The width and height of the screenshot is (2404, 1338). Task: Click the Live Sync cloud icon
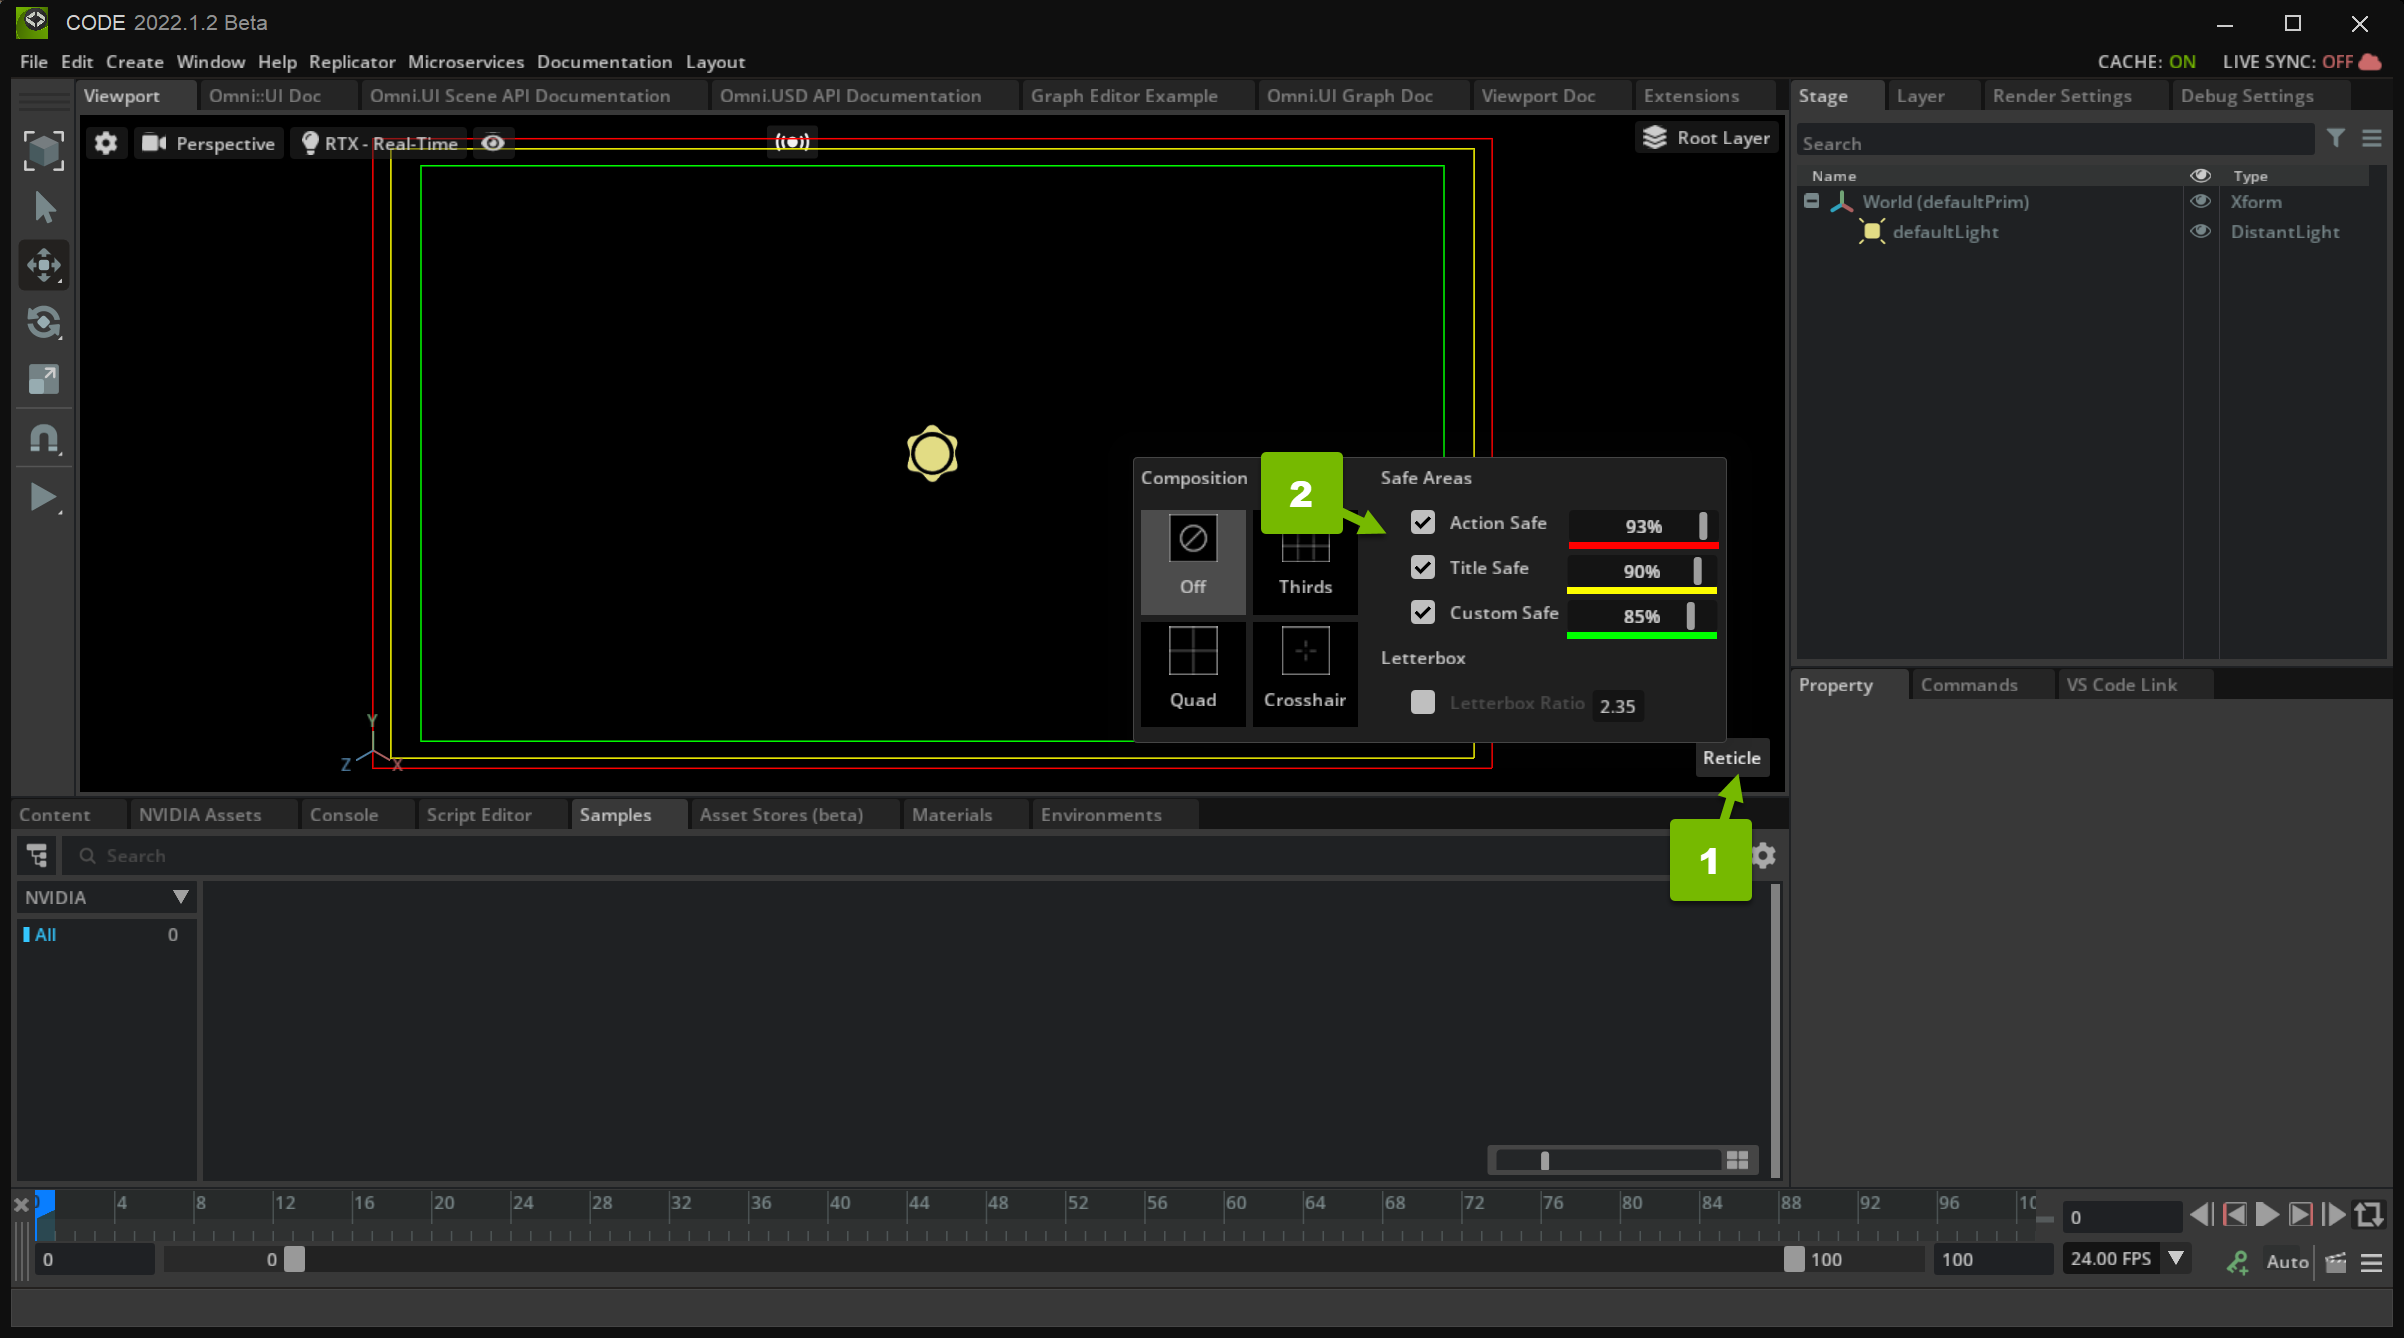[x=2370, y=62]
